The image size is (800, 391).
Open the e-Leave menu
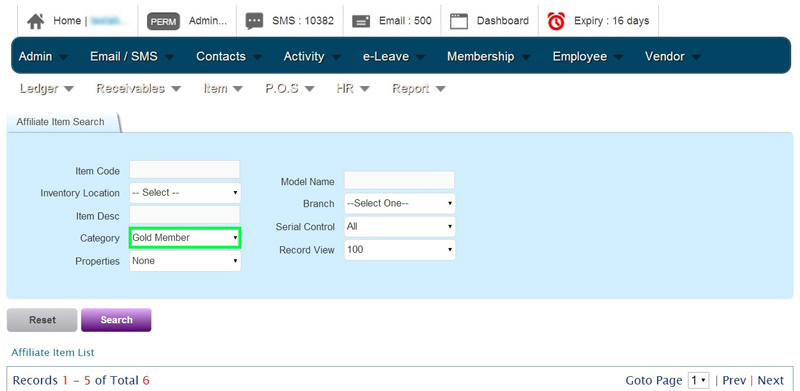click(393, 56)
